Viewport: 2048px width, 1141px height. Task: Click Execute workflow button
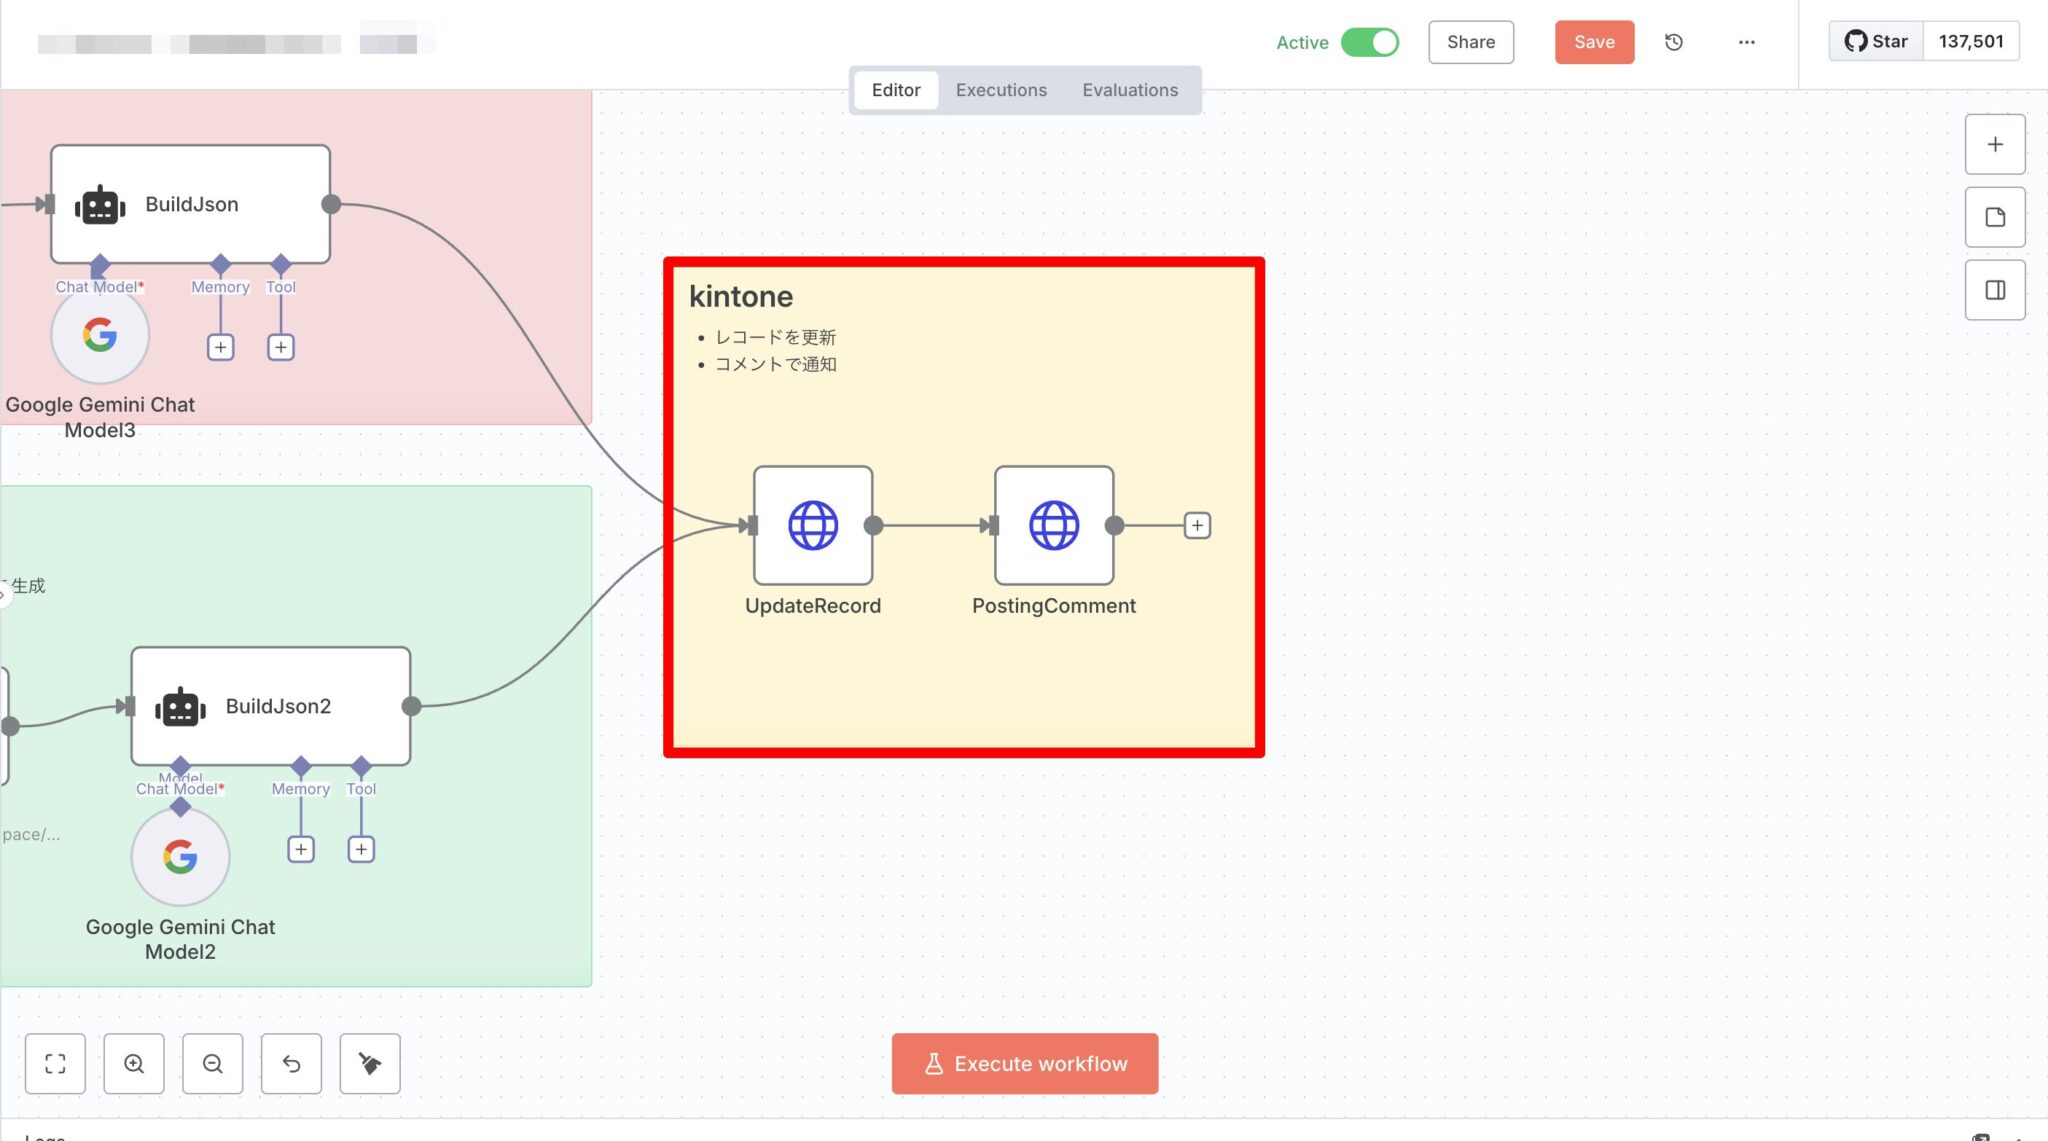[x=1024, y=1063]
